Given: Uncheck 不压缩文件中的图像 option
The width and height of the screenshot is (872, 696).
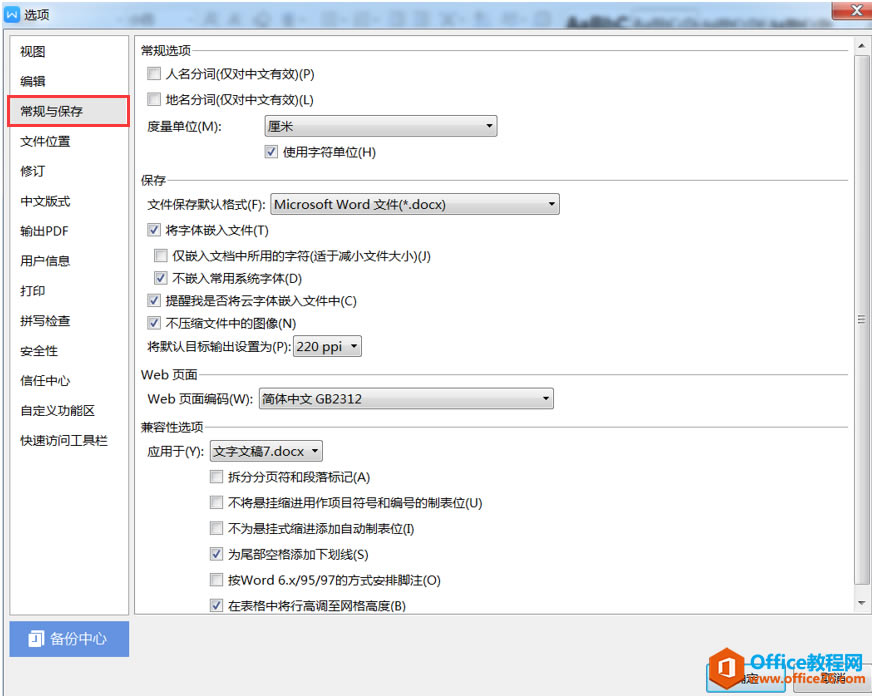Looking at the screenshot, I should tap(153, 323).
